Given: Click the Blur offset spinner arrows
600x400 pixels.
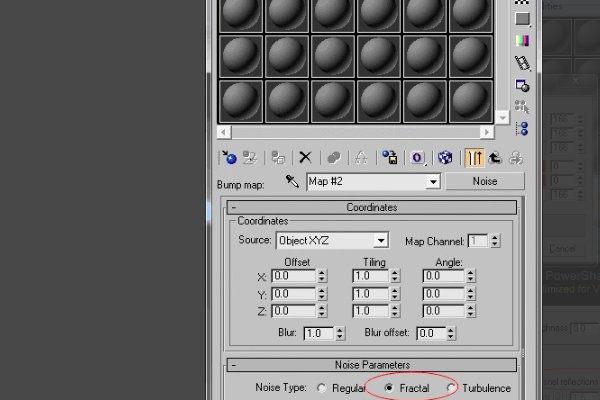Looking at the screenshot, I should [451, 333].
